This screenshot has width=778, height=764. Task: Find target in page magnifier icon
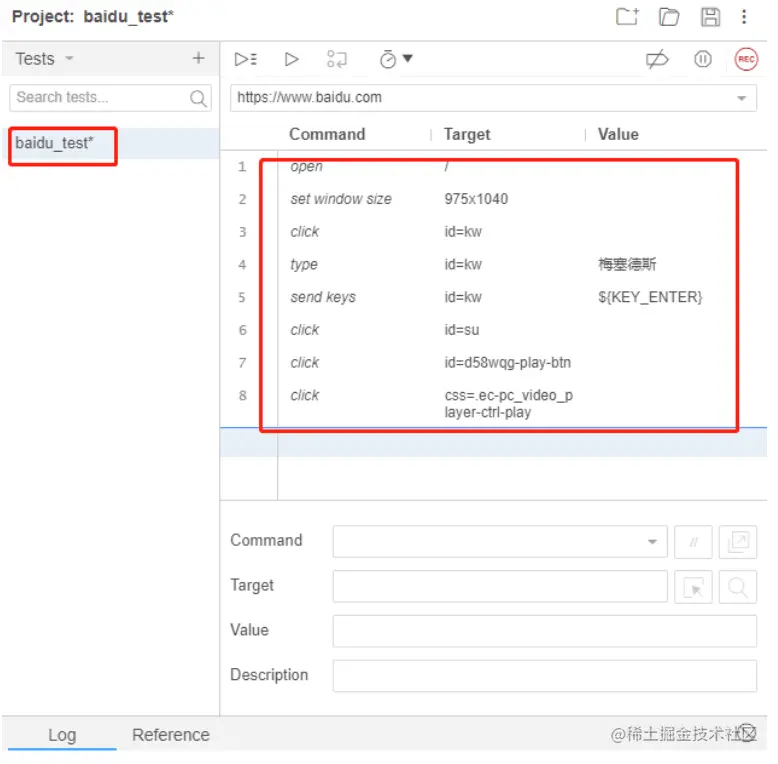[x=737, y=587]
